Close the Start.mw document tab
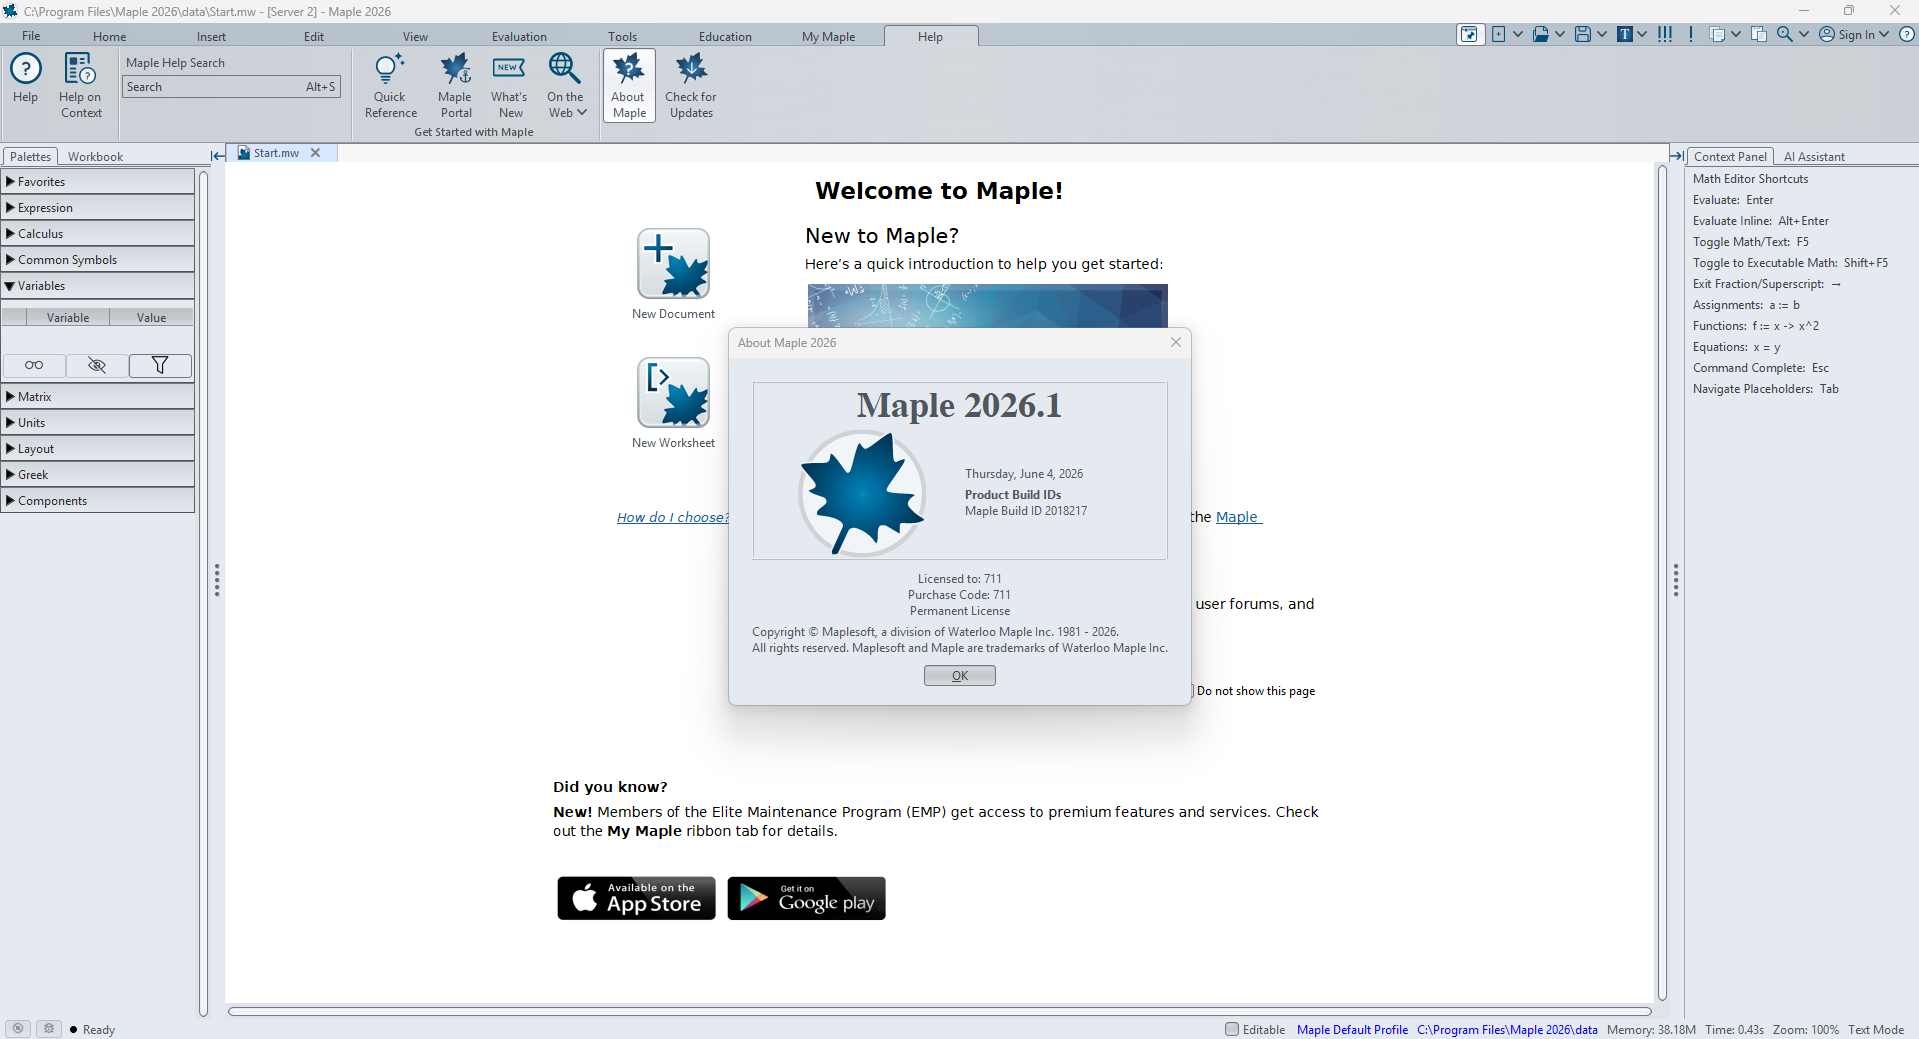The height and width of the screenshot is (1039, 1919). coord(315,153)
